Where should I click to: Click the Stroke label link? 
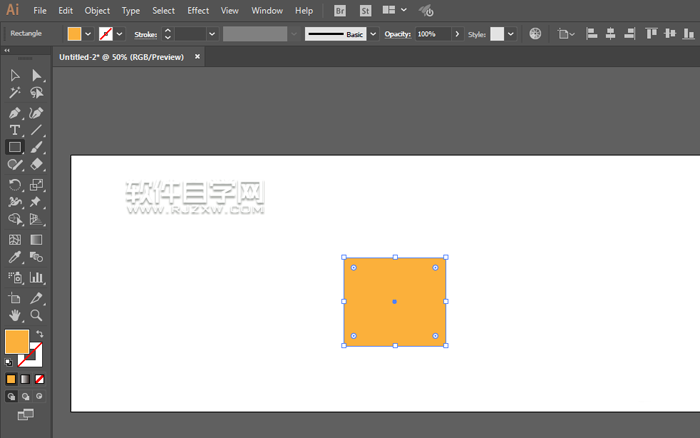tap(146, 33)
